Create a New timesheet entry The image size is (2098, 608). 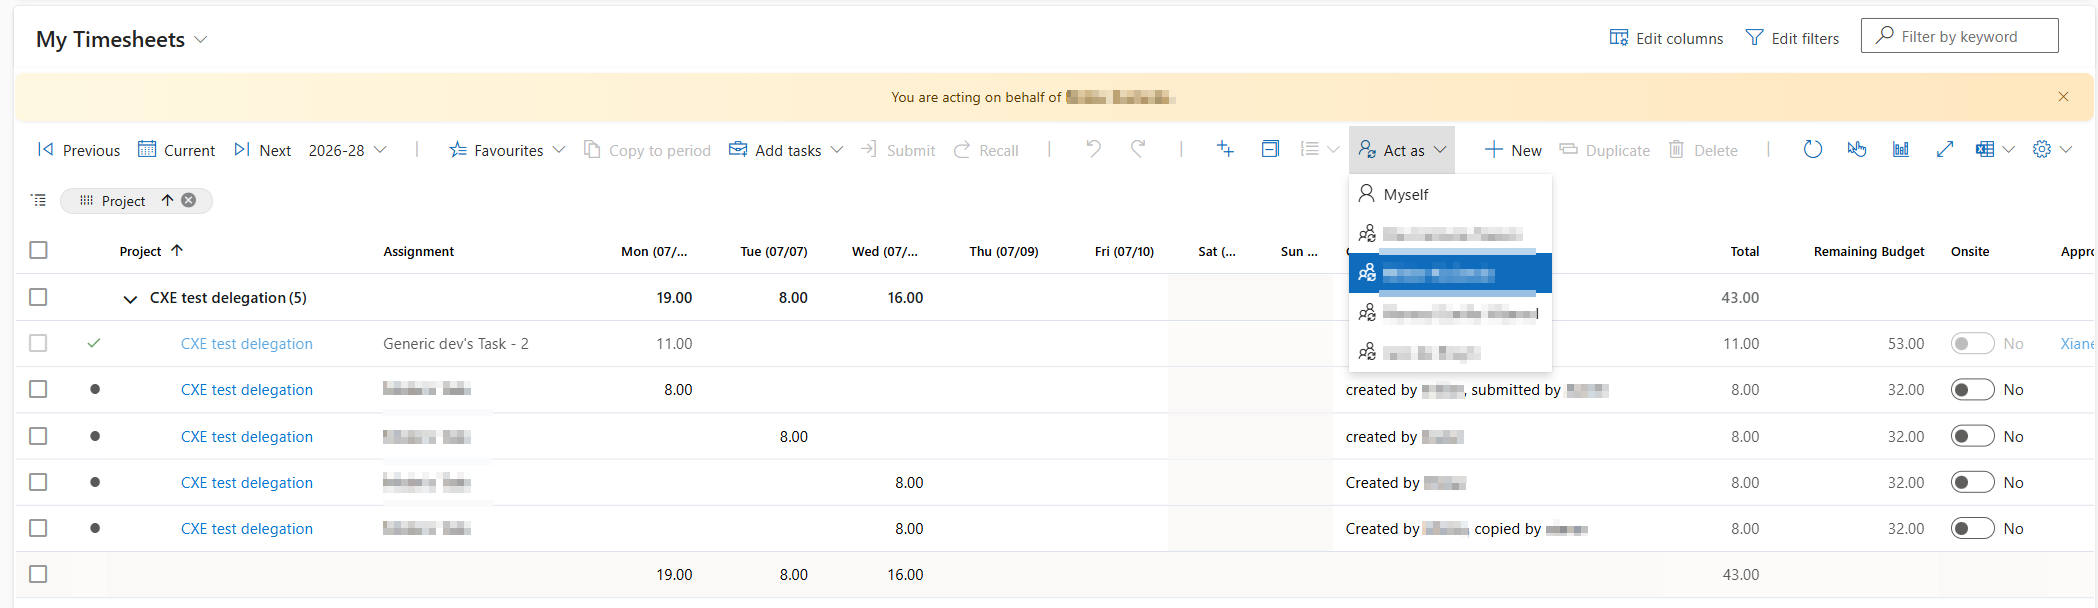click(1513, 150)
